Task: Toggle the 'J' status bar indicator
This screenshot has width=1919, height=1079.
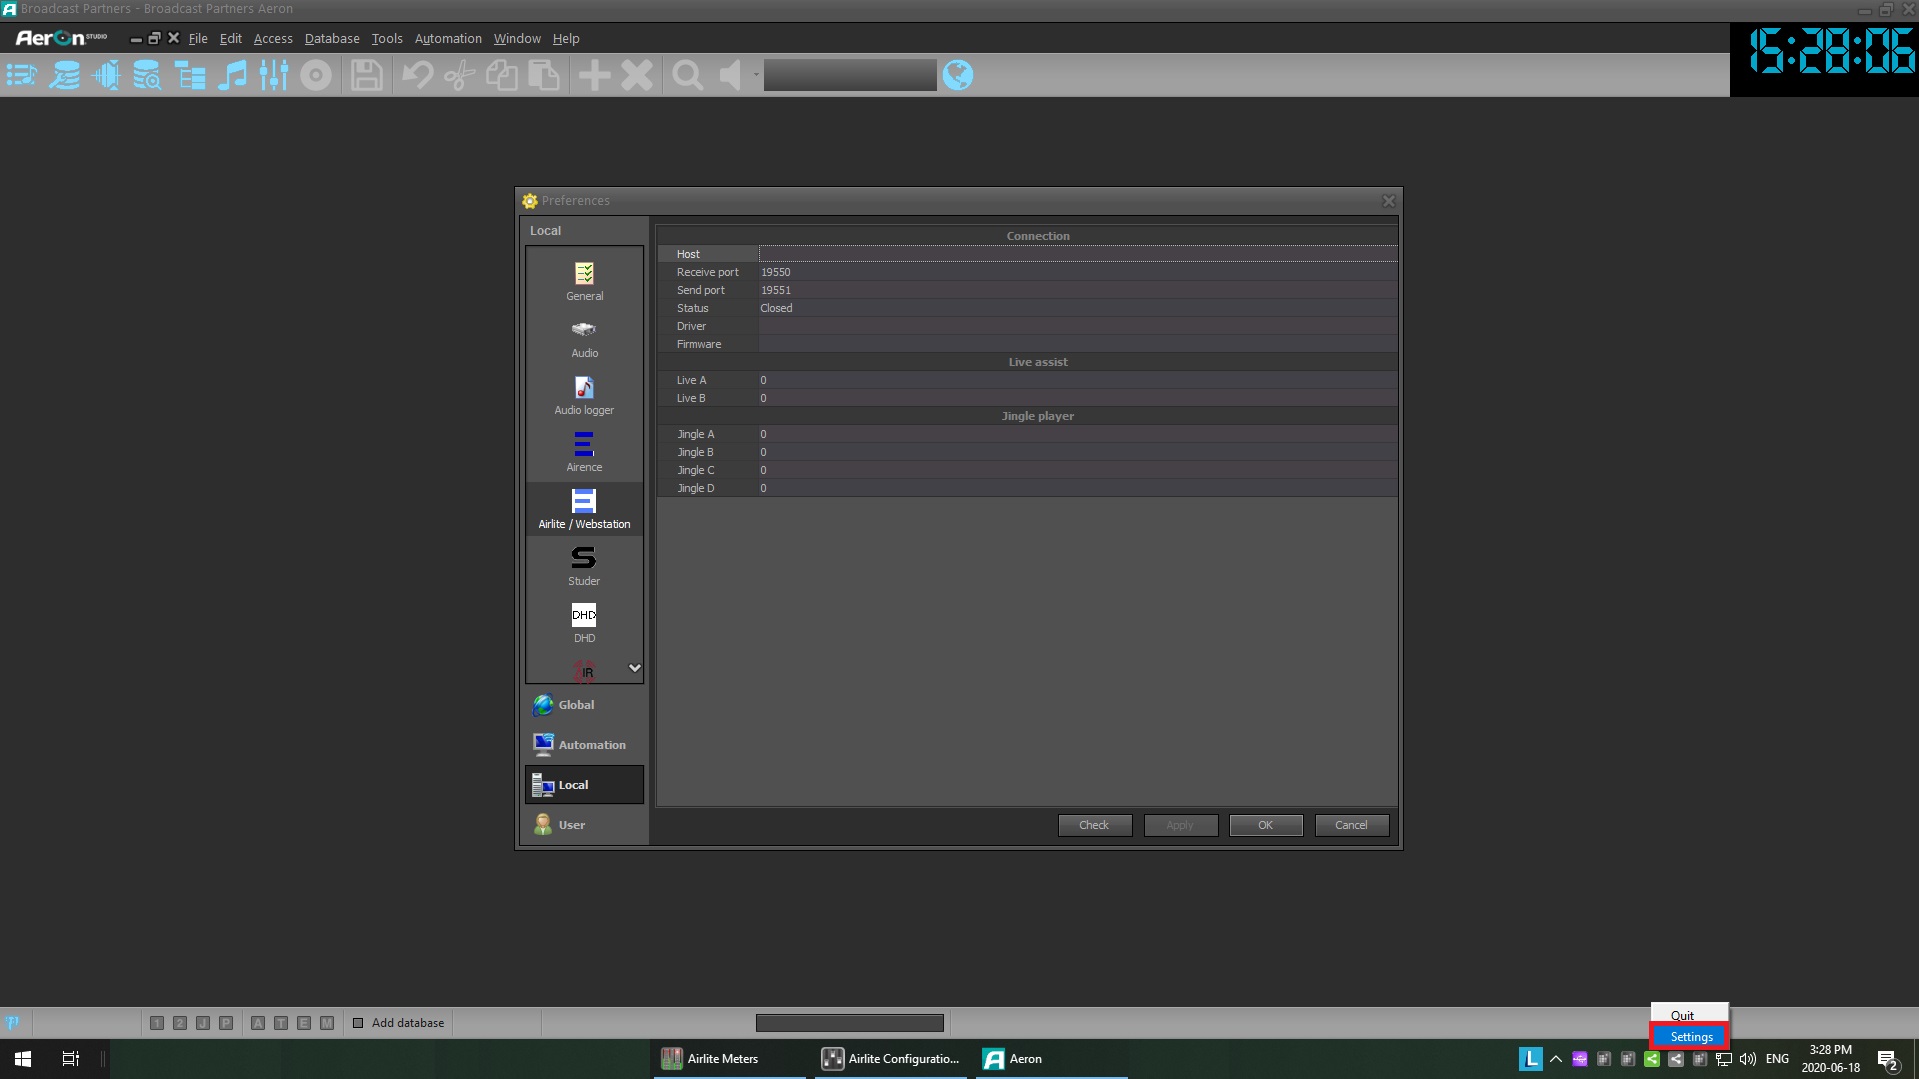Action: pyautogui.click(x=203, y=1023)
